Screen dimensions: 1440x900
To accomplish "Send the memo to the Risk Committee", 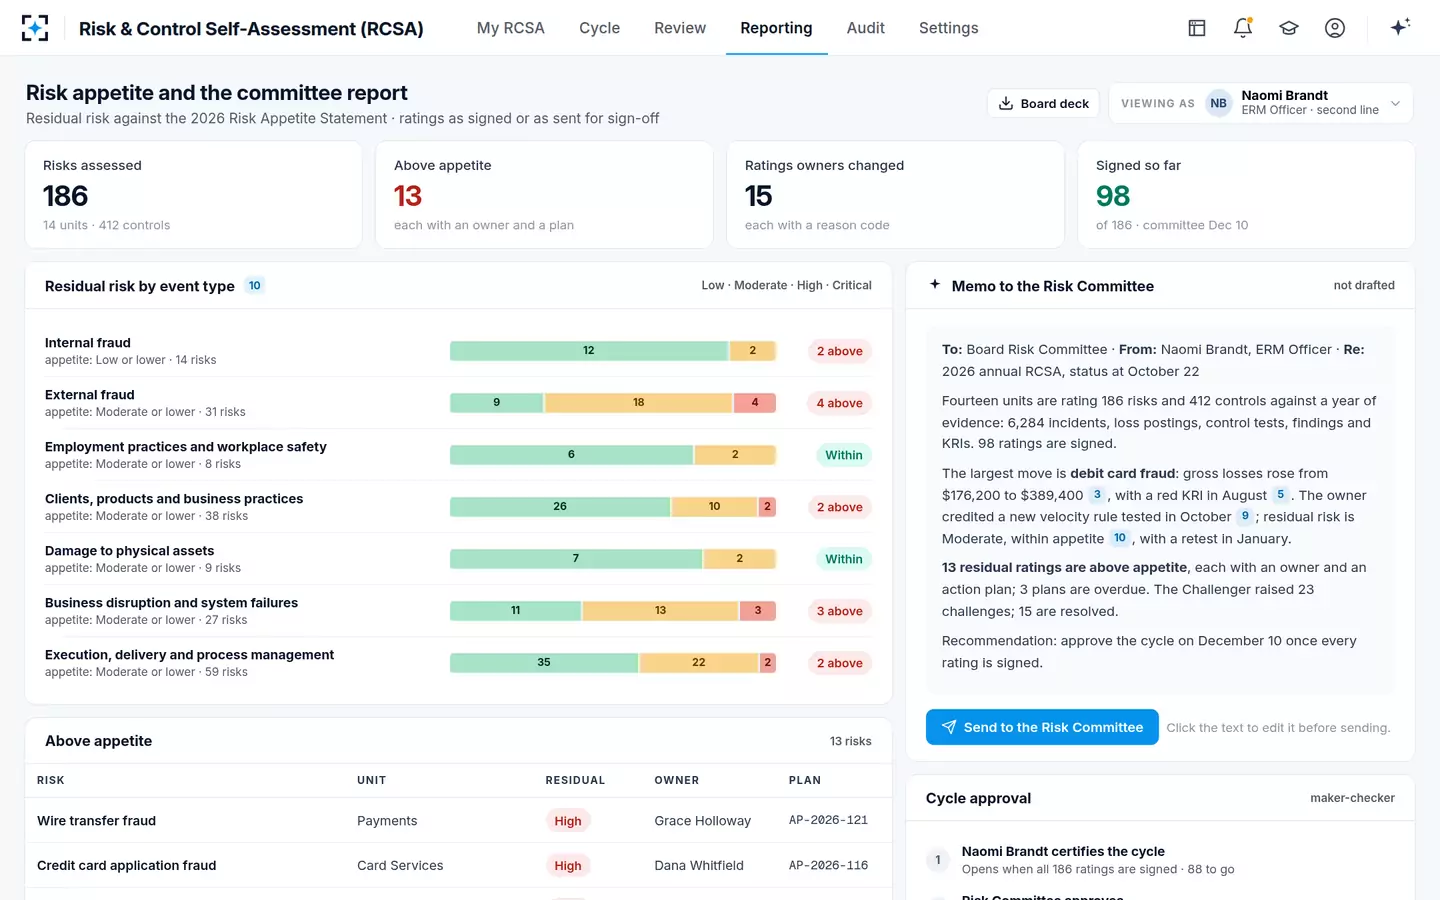I will pos(1042,727).
